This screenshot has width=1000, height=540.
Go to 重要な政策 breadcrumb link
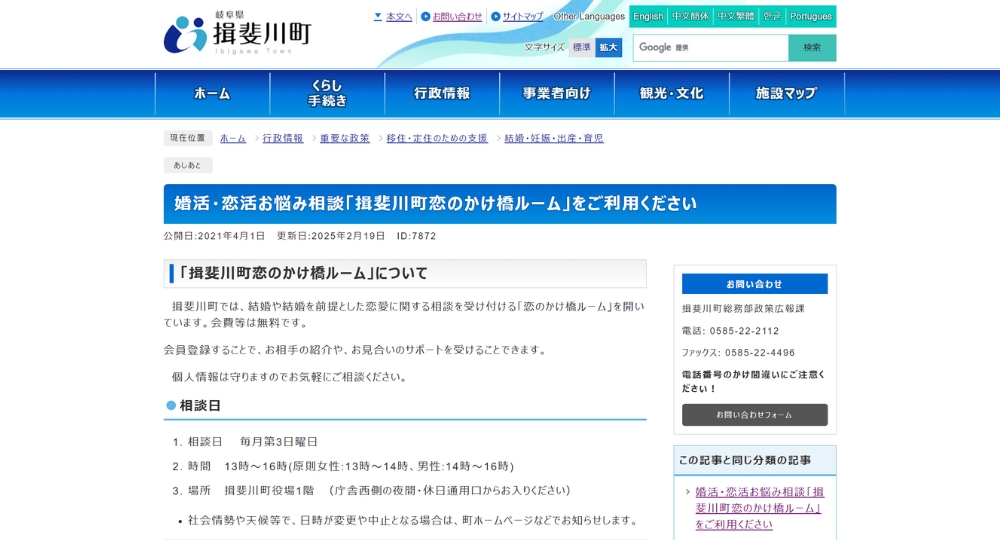pos(345,138)
